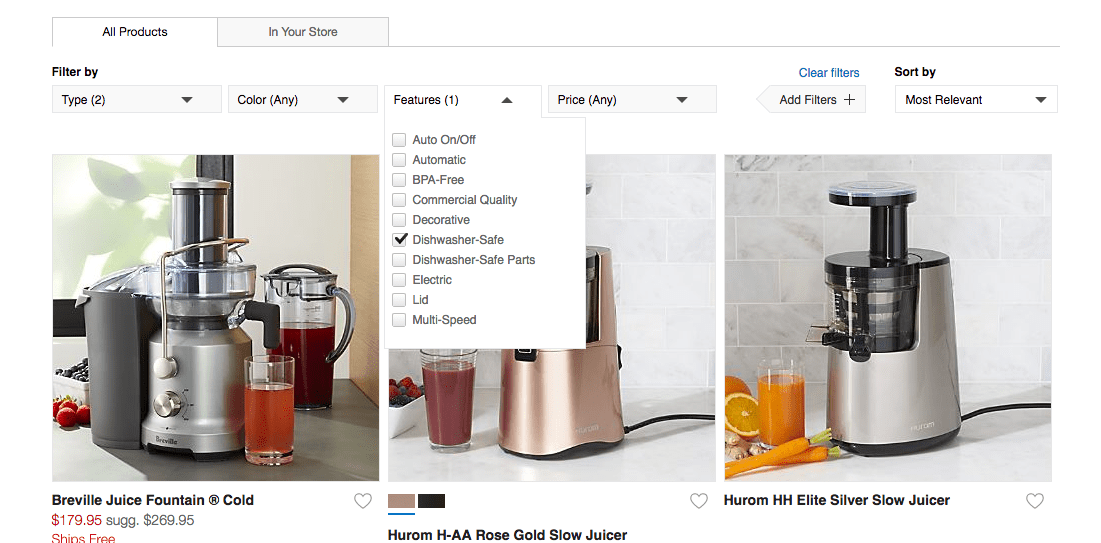The width and height of the screenshot is (1101, 543).
Task: Enable the Electric feature checkbox
Action: click(x=399, y=280)
